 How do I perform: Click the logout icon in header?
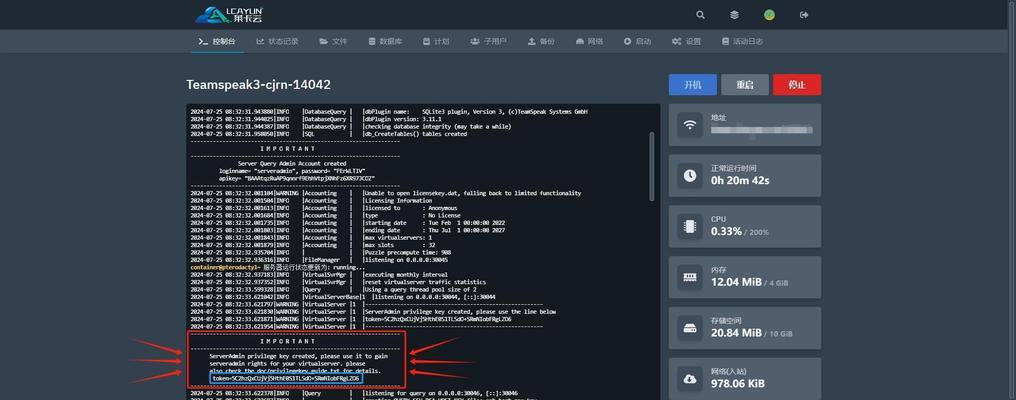click(804, 15)
